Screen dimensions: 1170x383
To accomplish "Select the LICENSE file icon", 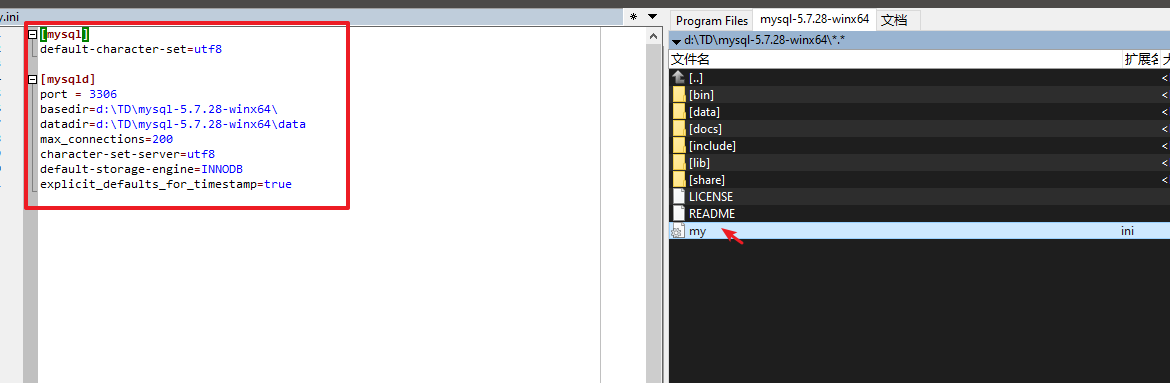I will (x=678, y=196).
